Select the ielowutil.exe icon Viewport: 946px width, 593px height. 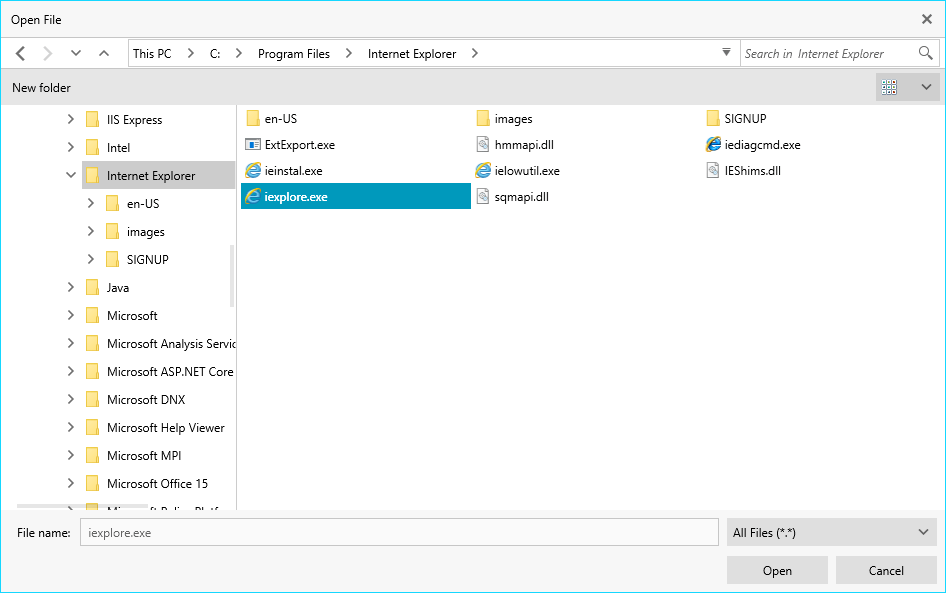coord(483,171)
